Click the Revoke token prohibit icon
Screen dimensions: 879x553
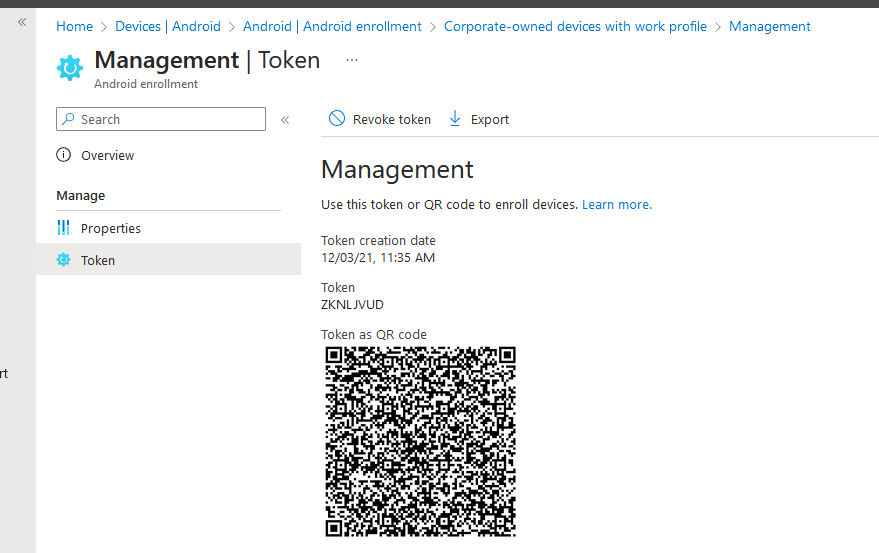[336, 118]
